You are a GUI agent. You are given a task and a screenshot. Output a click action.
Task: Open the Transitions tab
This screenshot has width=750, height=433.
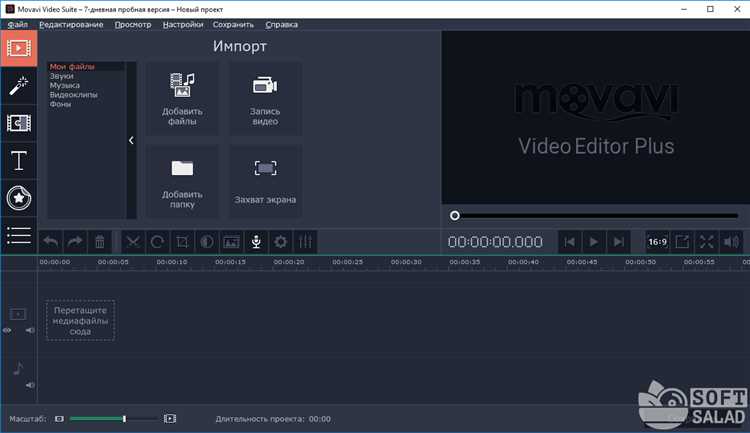click(x=19, y=123)
